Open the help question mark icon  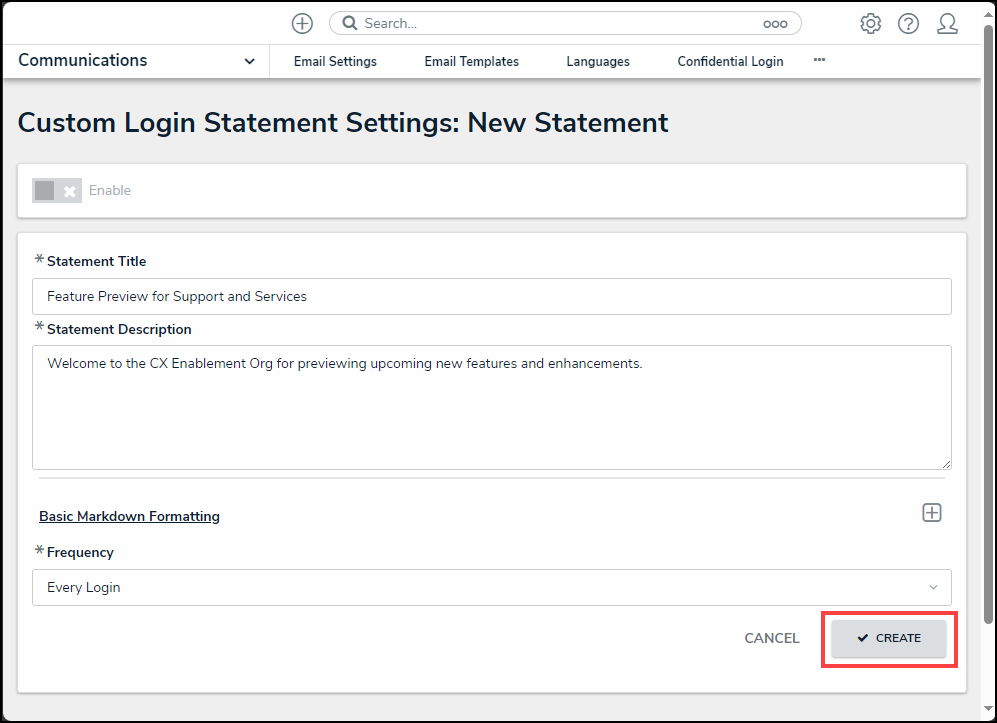pos(908,23)
